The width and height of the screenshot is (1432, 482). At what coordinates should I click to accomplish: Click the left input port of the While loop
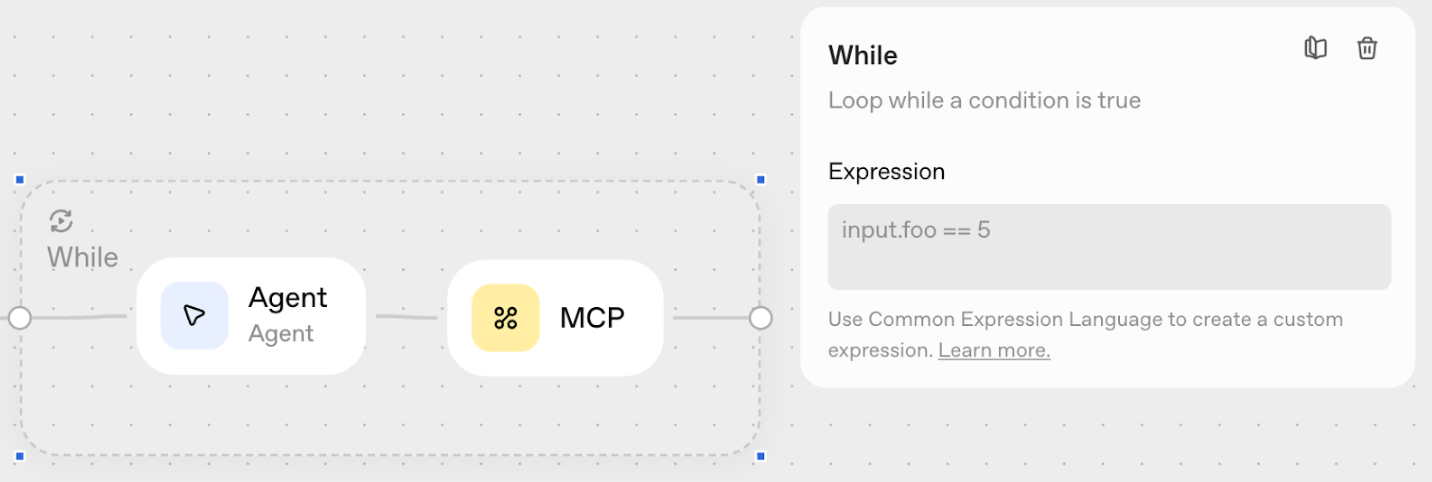[x=19, y=318]
